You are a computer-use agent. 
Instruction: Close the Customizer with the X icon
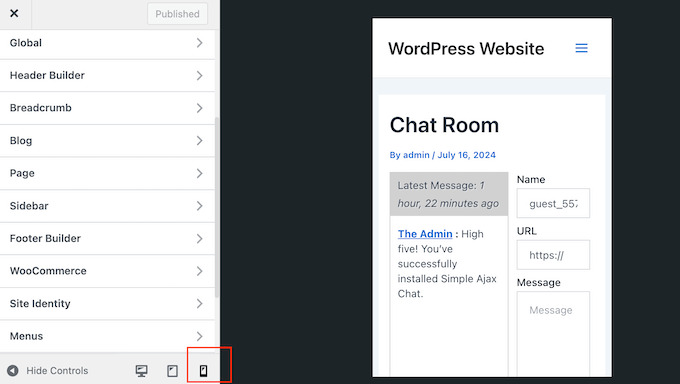[14, 13]
